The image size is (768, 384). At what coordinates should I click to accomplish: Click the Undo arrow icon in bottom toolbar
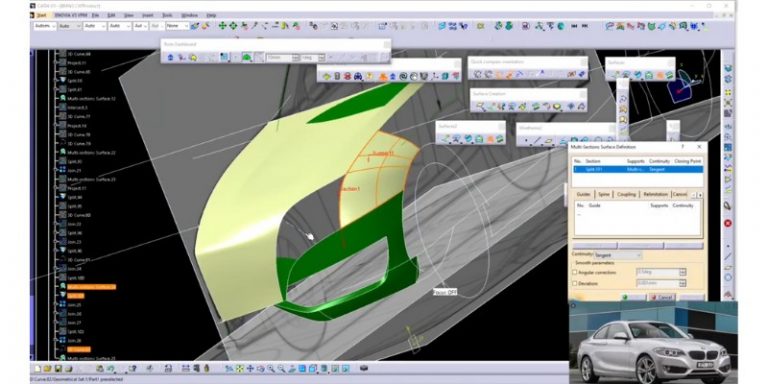coord(111,368)
